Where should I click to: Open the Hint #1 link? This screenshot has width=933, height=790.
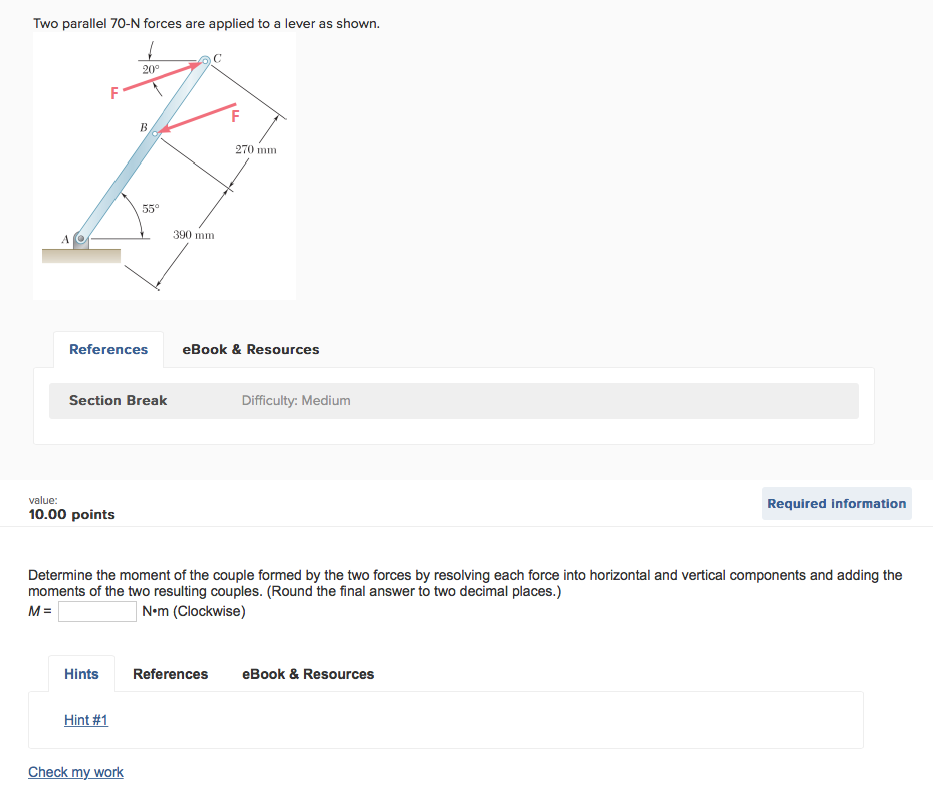(x=86, y=720)
